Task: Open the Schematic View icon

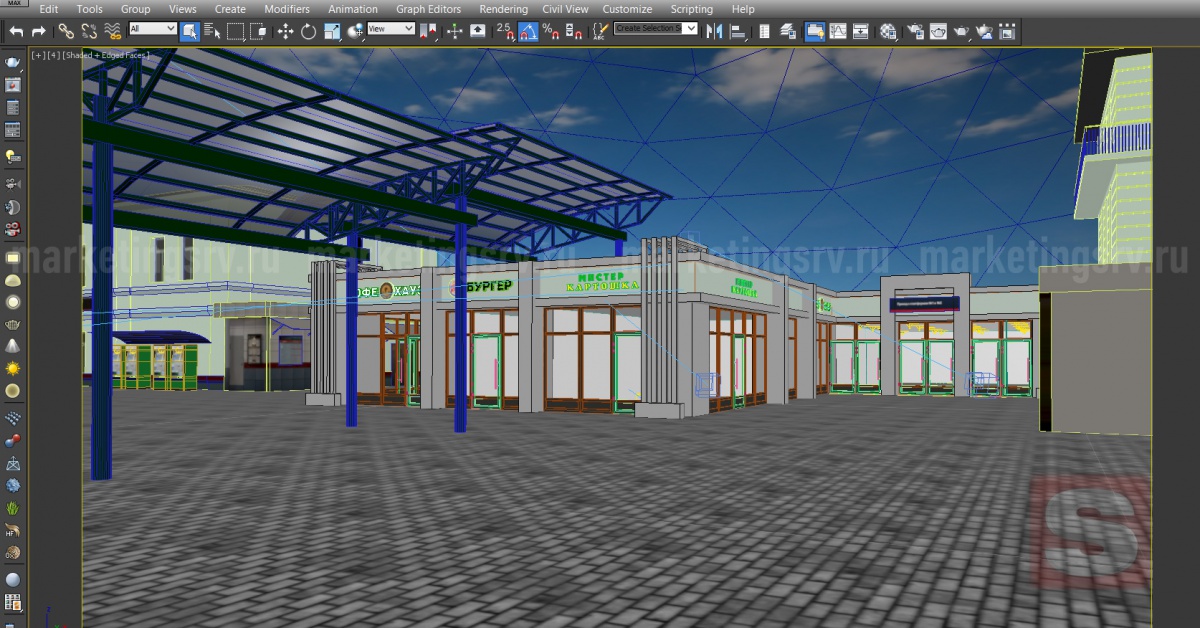Action: 861,32
